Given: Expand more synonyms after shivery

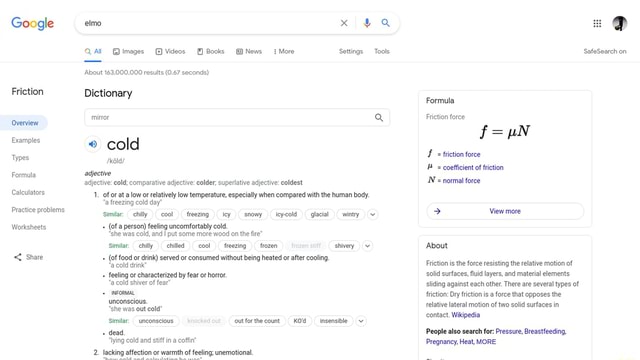Looking at the screenshot, I should point(367,246).
